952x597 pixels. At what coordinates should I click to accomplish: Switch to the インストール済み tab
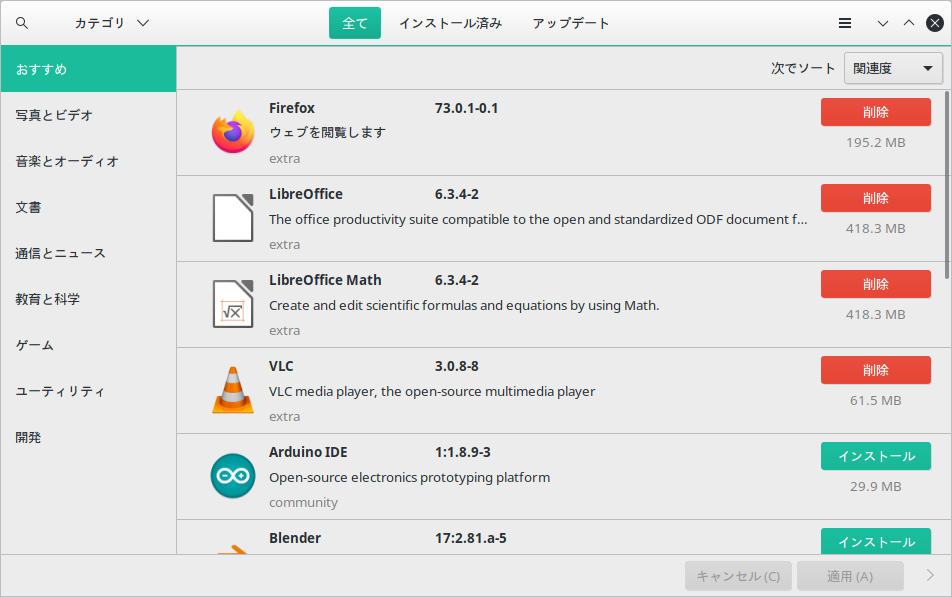tap(450, 23)
